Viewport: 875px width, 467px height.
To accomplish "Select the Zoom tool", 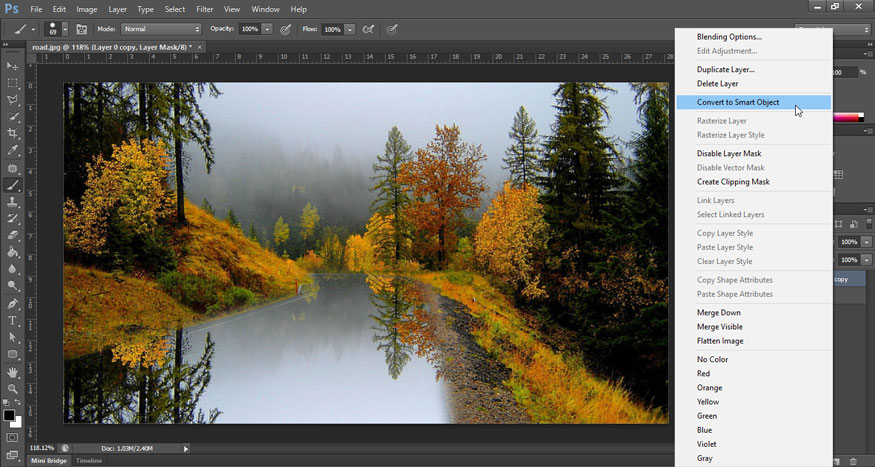I will pyautogui.click(x=13, y=388).
